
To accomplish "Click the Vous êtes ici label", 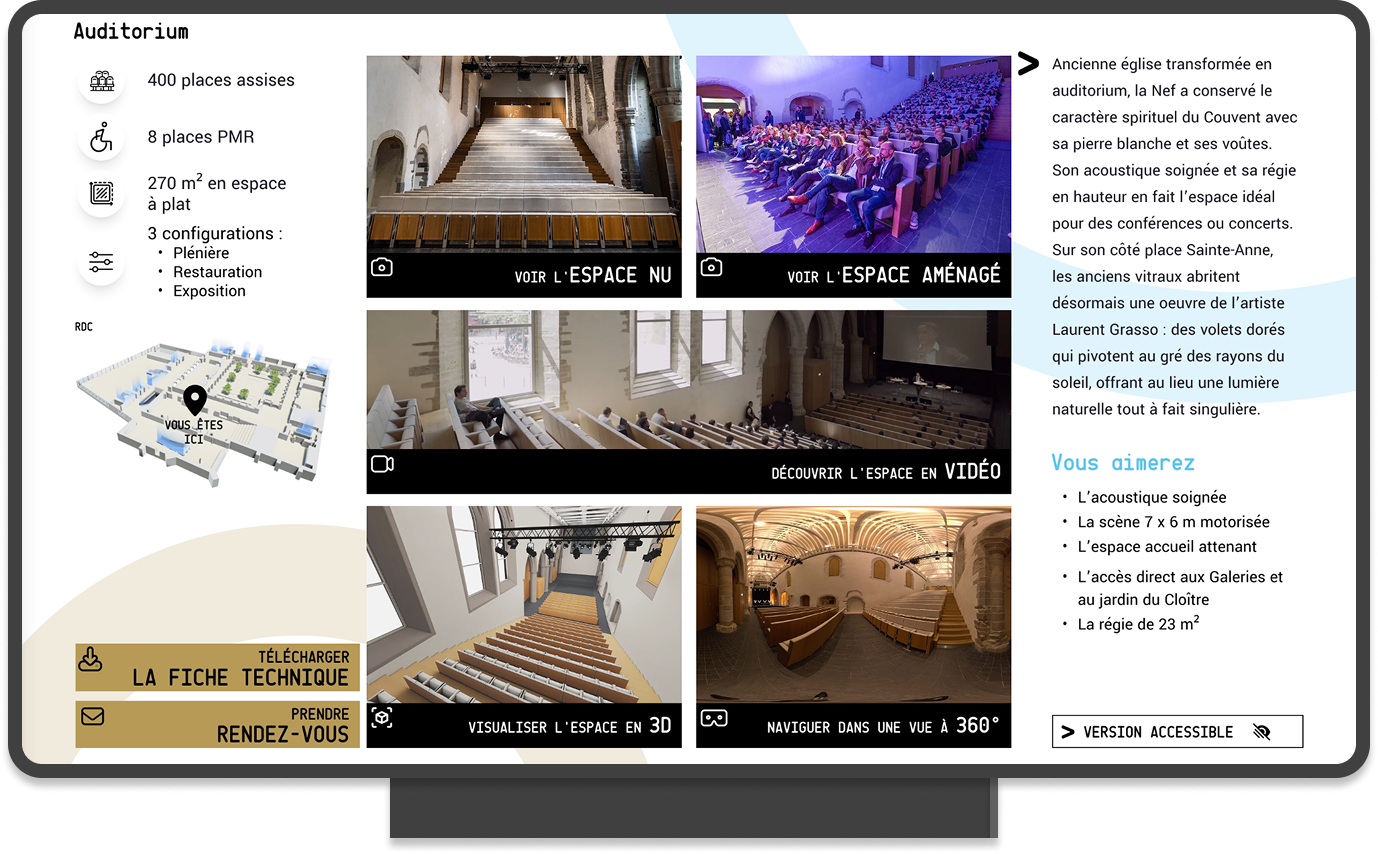I will [x=194, y=432].
